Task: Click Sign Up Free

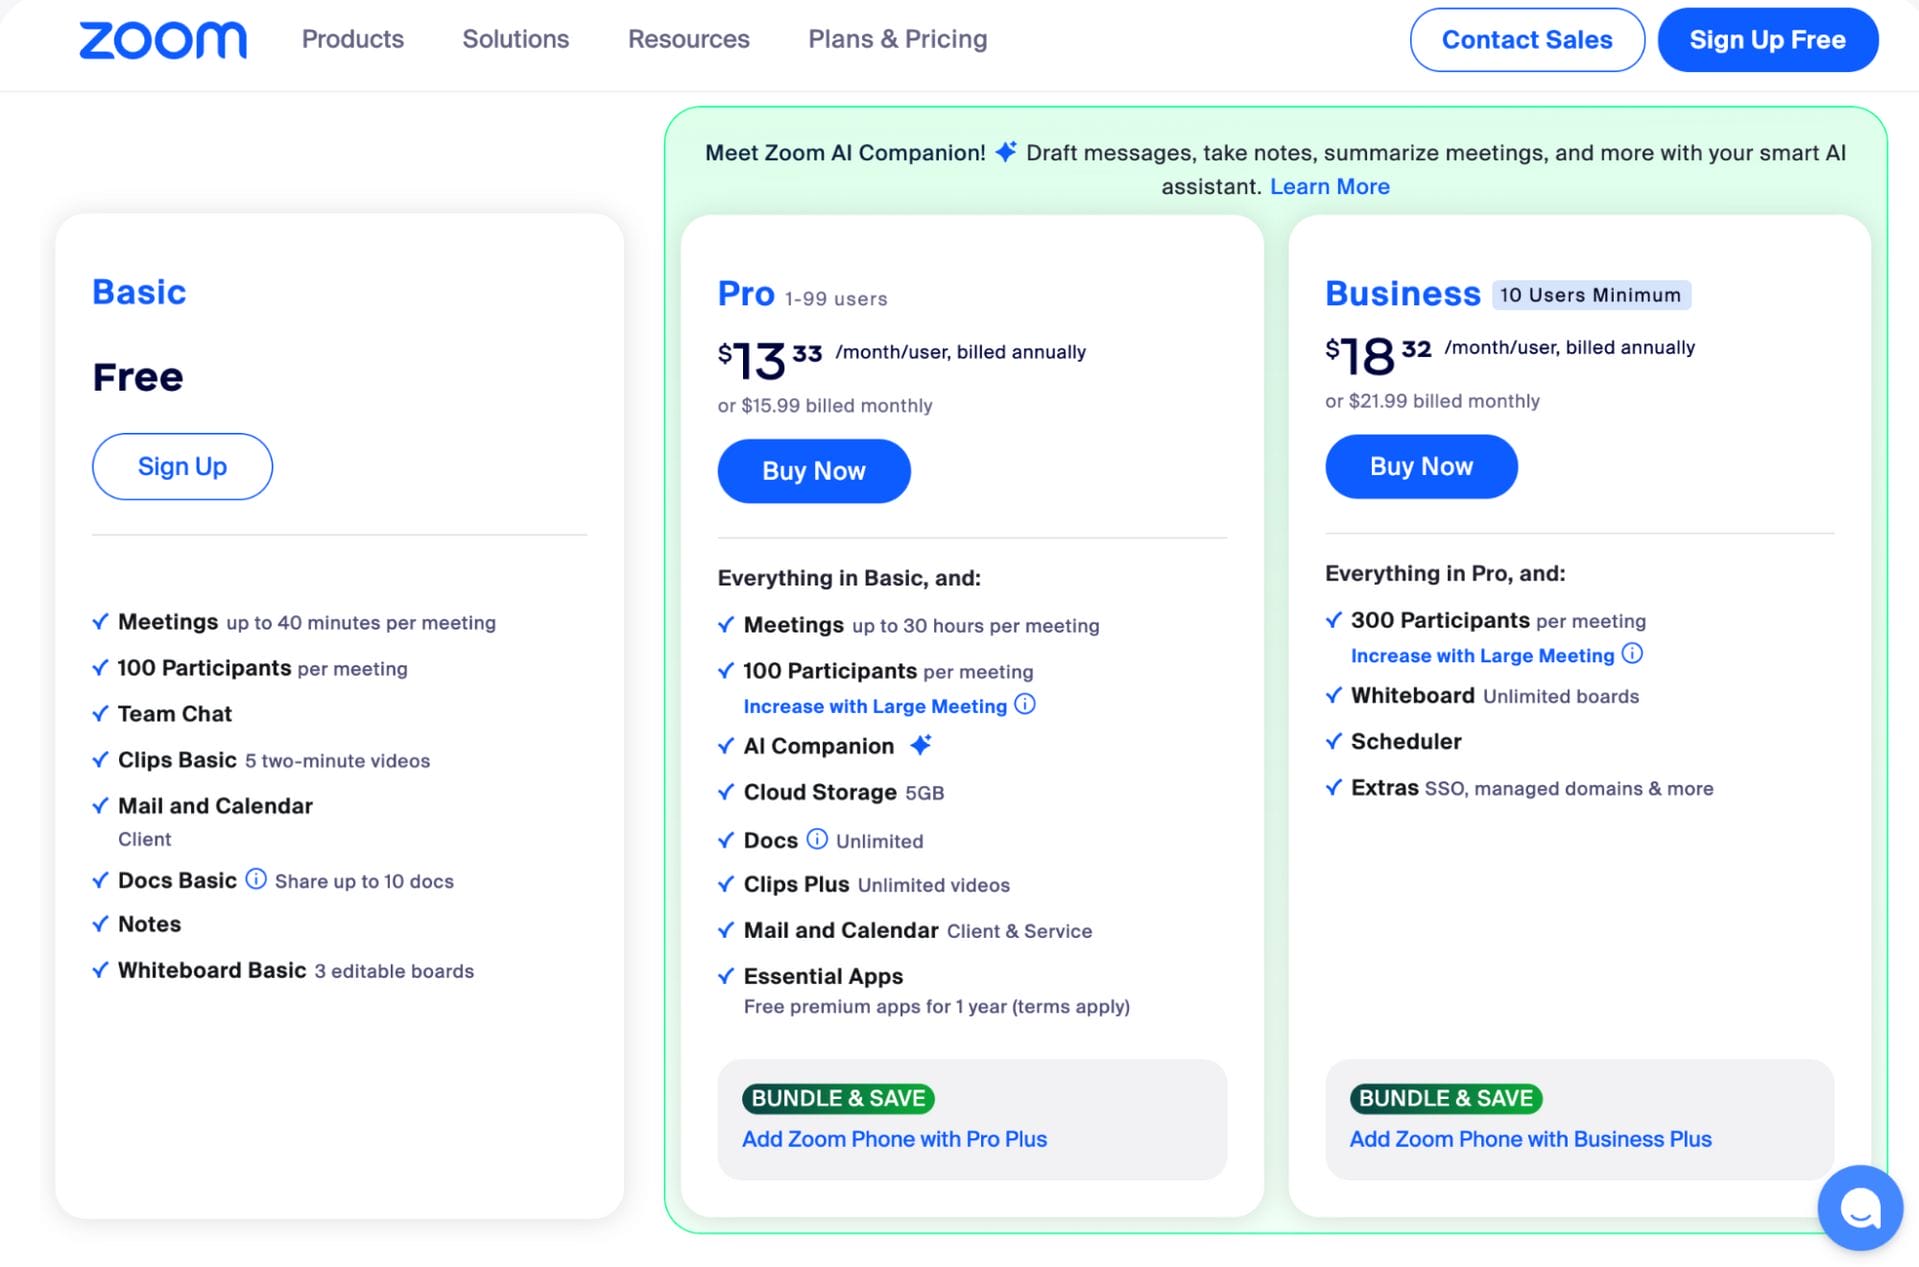Action: 1767,40
